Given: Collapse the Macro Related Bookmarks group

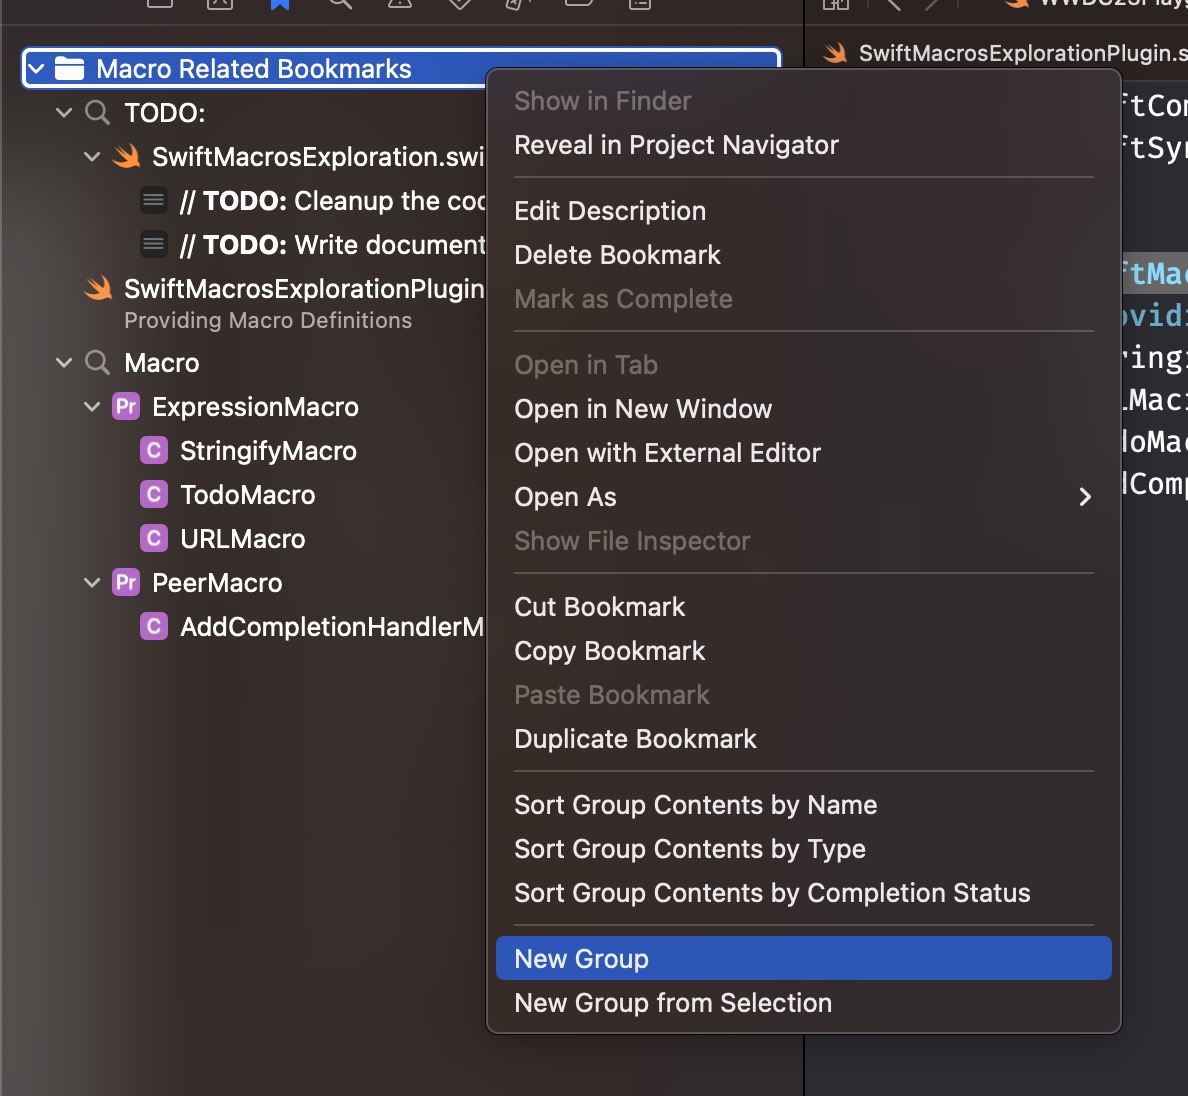Looking at the screenshot, I should 36,68.
